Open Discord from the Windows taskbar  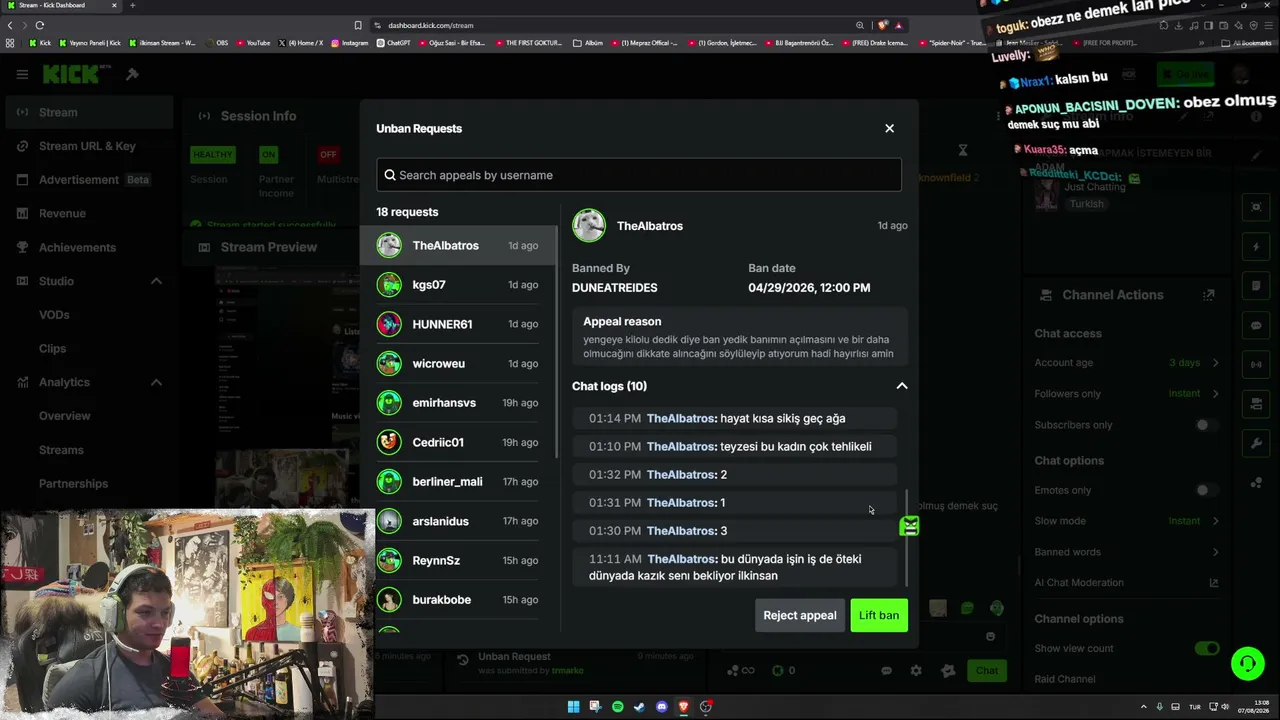tap(661, 707)
